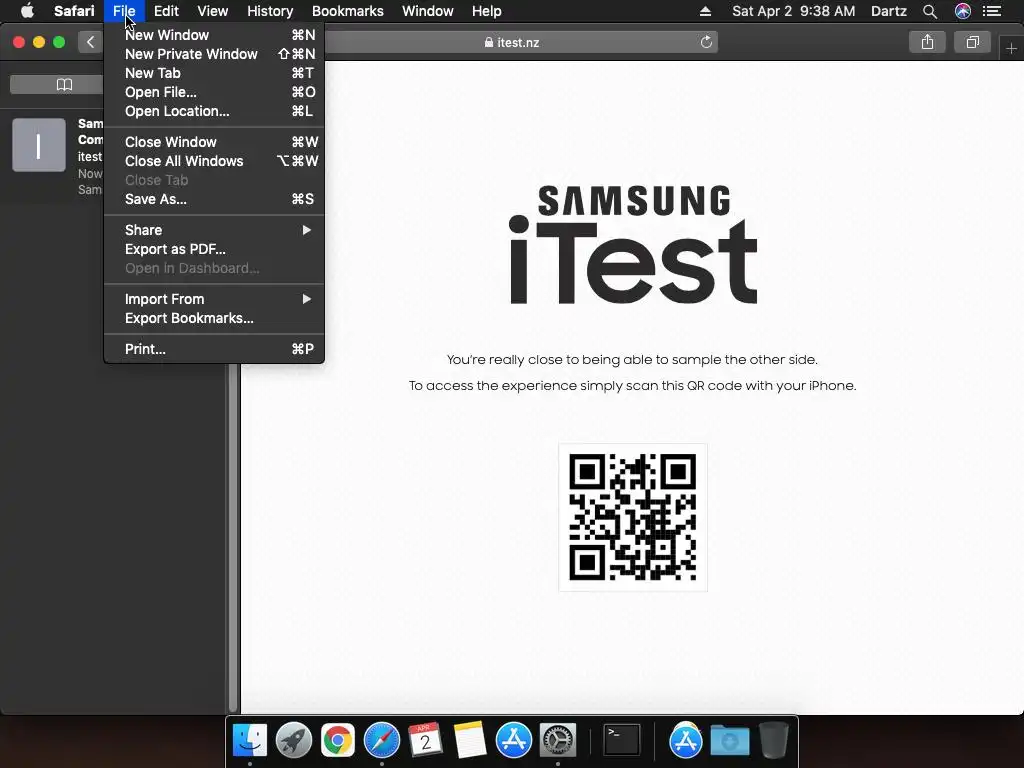Choose Export Bookmarks…
The width and height of the screenshot is (1024, 768).
pyautogui.click(x=214, y=318)
